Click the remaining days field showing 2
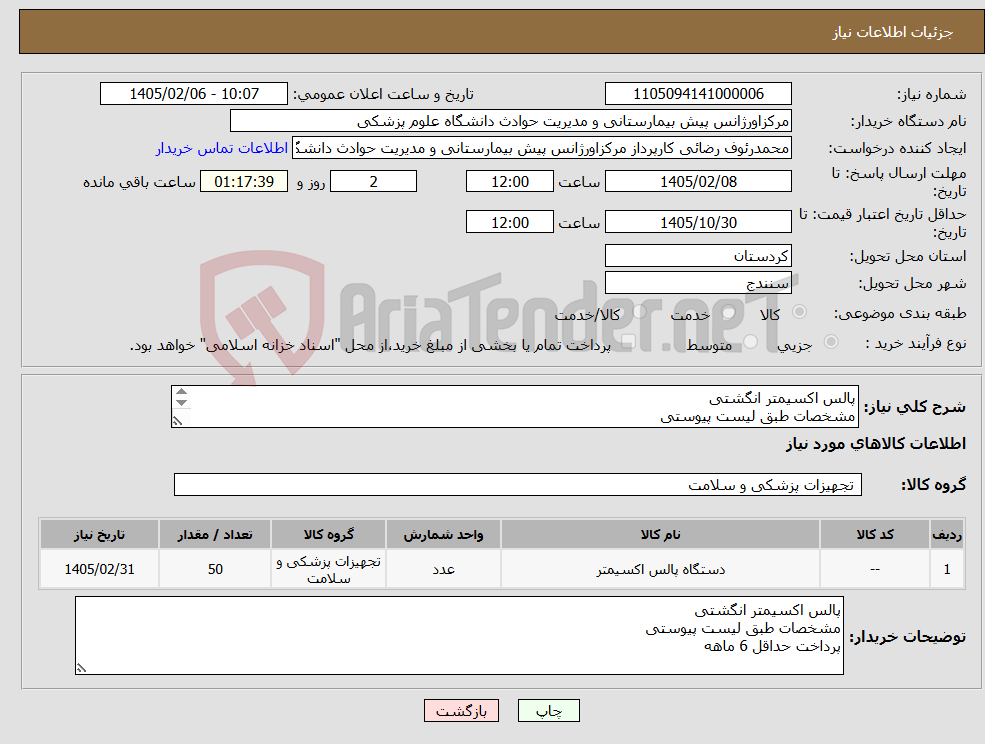The height and width of the screenshot is (744, 985). click(373, 182)
